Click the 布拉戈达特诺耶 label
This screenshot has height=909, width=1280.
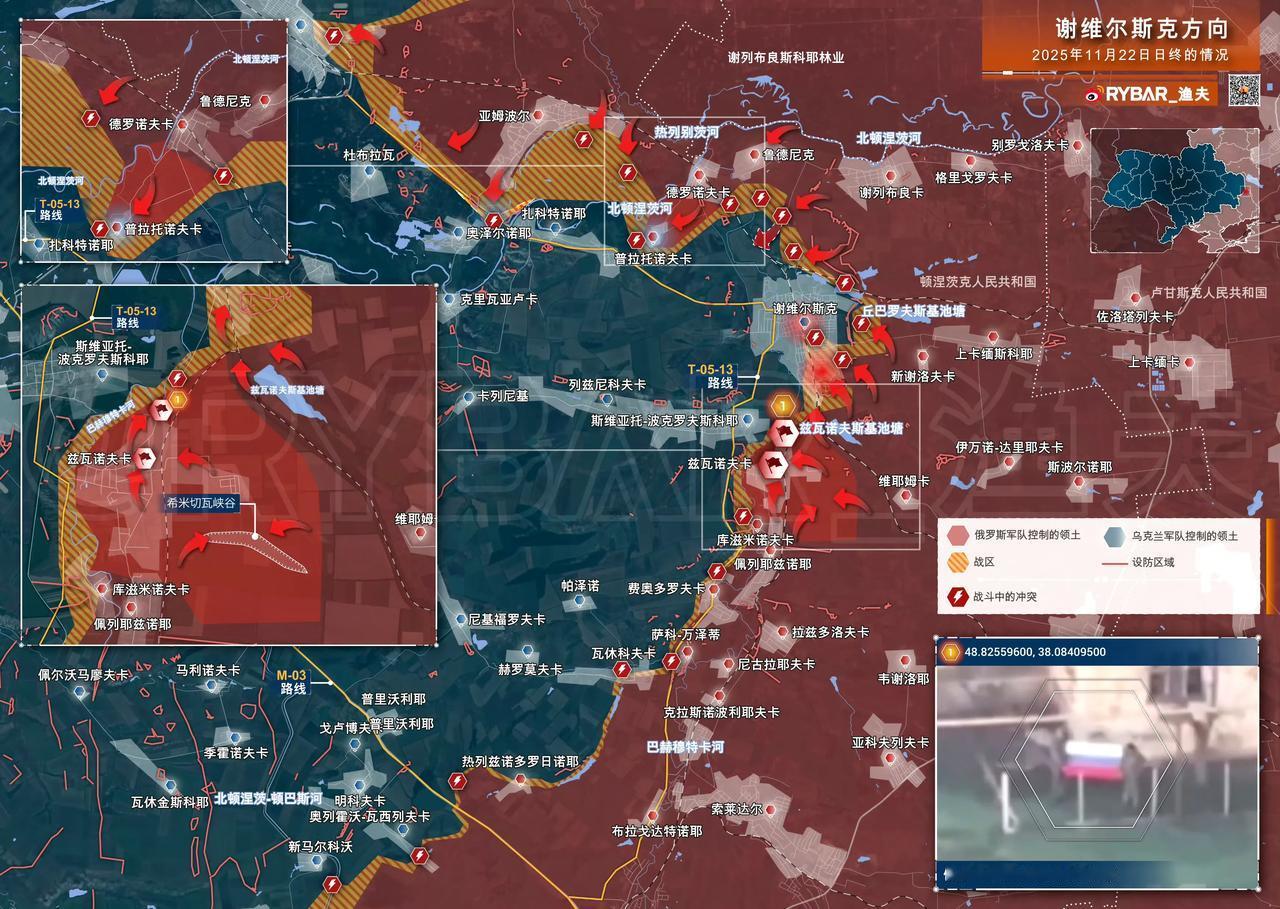pos(657,831)
